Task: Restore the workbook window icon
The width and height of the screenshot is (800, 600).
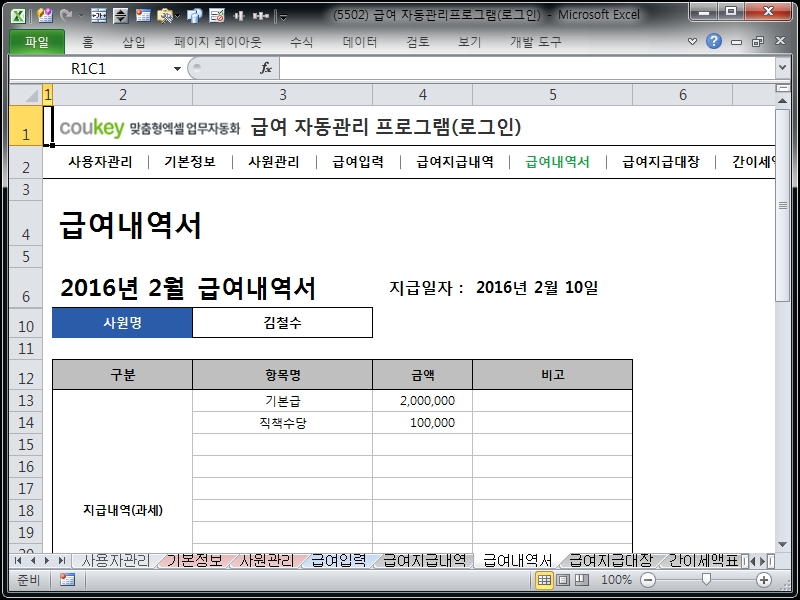Action: tap(758, 41)
